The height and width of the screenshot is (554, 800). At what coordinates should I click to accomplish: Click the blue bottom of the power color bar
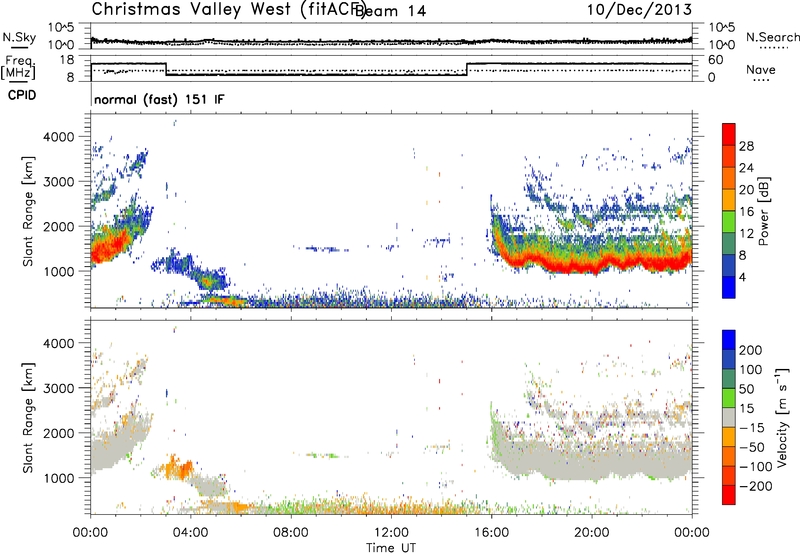[729, 287]
